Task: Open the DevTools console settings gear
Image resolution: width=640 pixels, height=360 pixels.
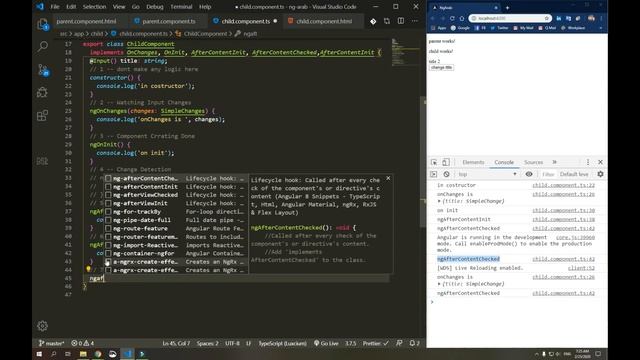Action: click(600, 174)
